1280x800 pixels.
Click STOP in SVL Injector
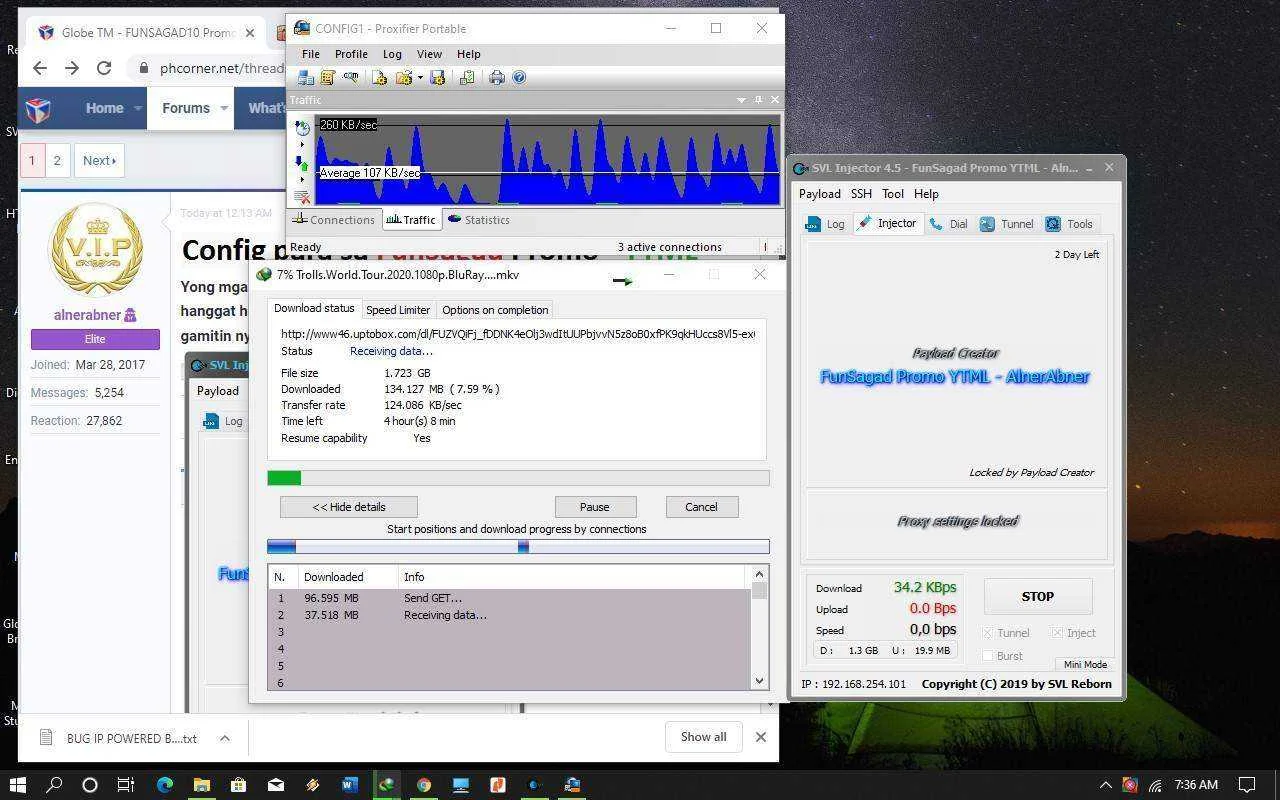click(1038, 597)
